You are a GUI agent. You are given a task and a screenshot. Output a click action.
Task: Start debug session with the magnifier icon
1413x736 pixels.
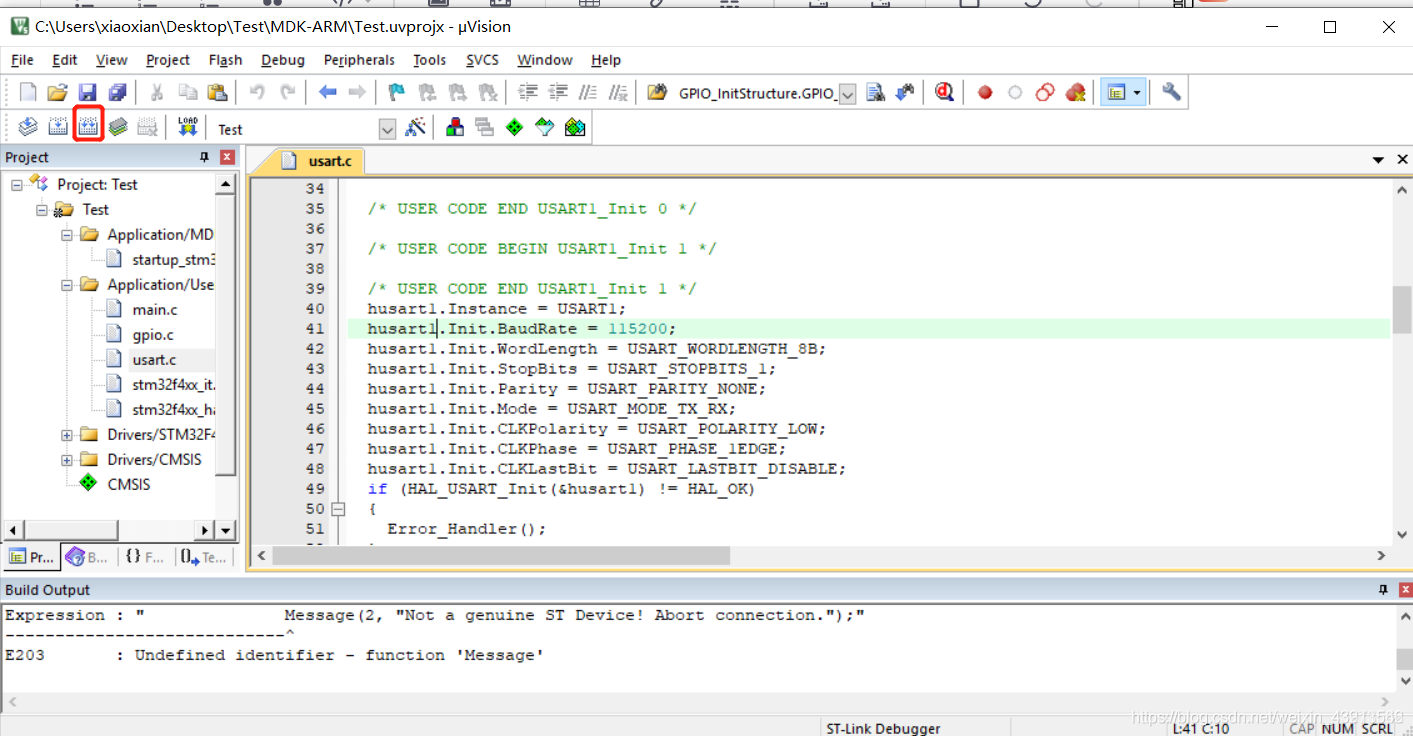pos(944,93)
